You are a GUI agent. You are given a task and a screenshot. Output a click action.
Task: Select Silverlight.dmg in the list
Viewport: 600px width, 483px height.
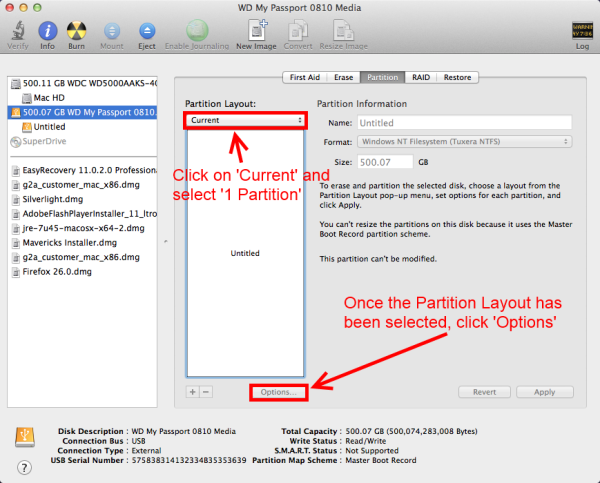pyautogui.click(x=82, y=199)
